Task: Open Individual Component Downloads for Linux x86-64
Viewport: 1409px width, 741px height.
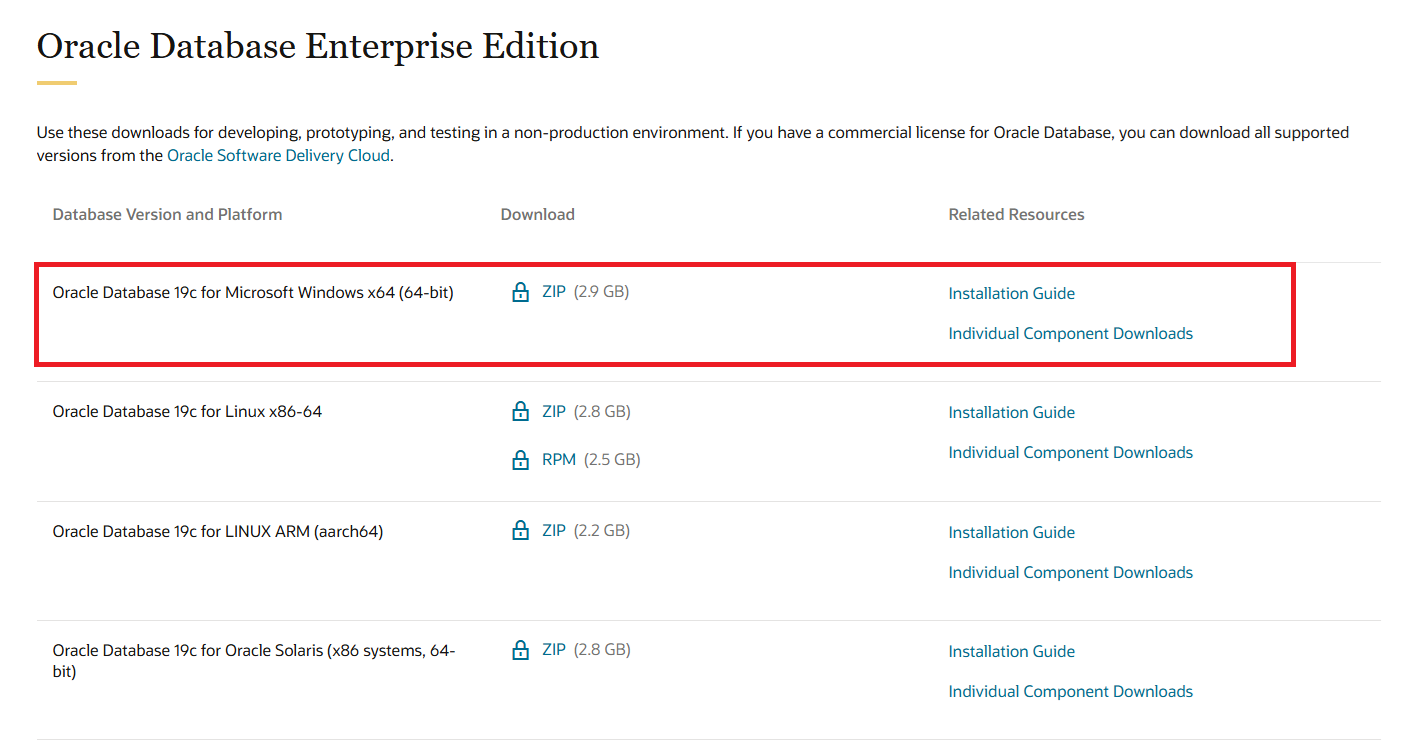Action: [x=1071, y=452]
